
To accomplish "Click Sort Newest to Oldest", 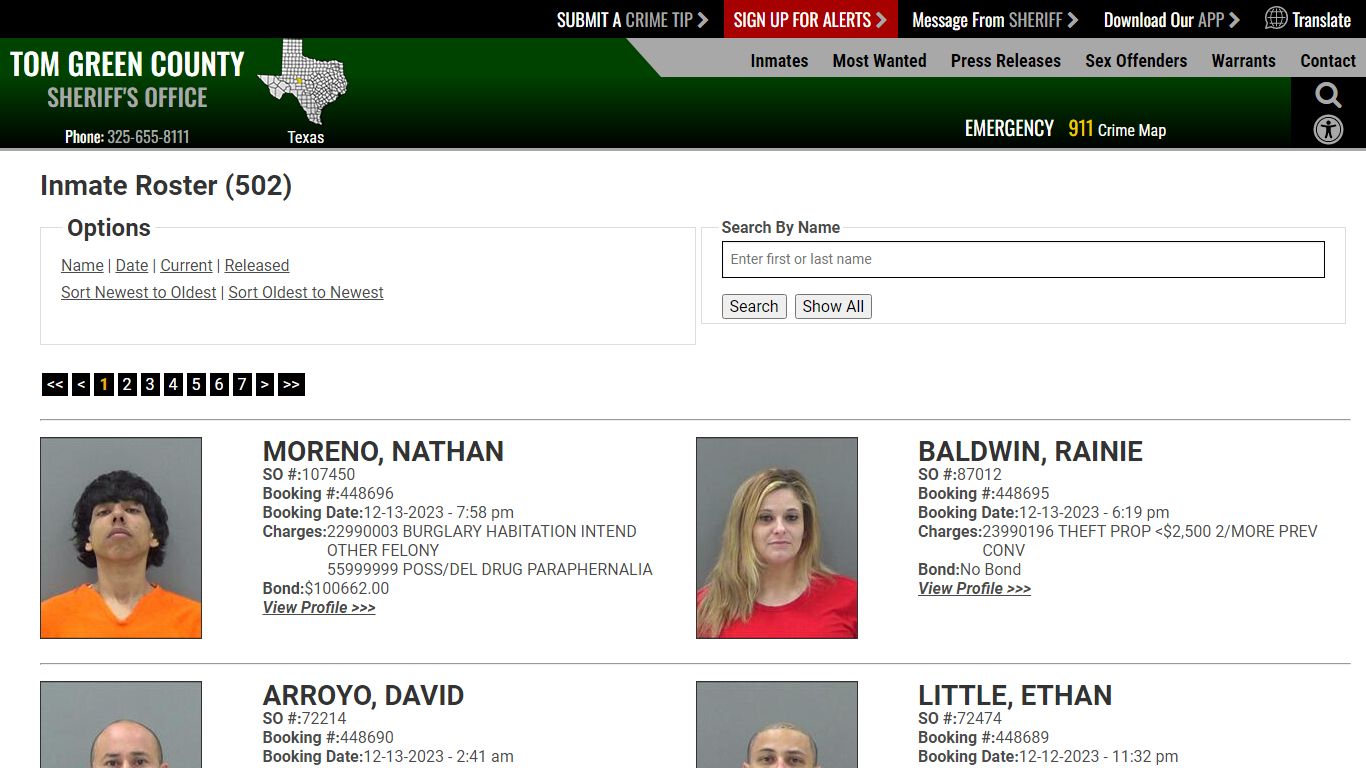I will (x=138, y=292).
